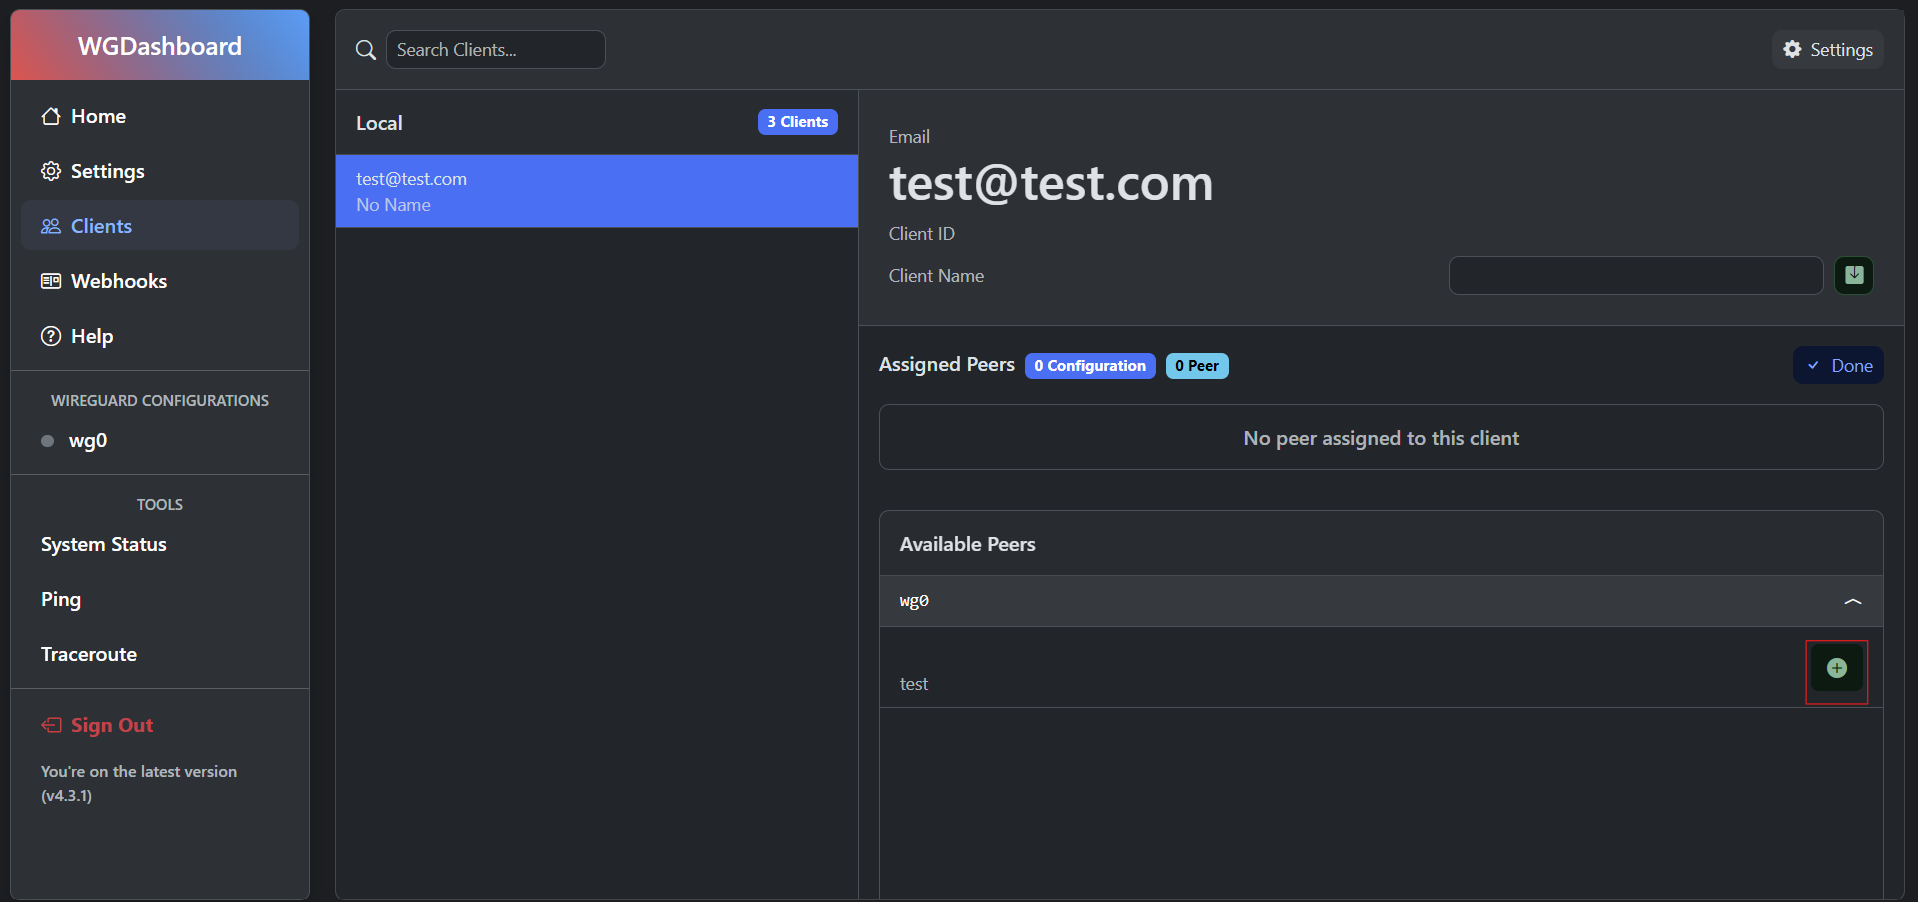Click the question mark Help icon
Screen dimensions: 1918x902
click(x=51, y=336)
